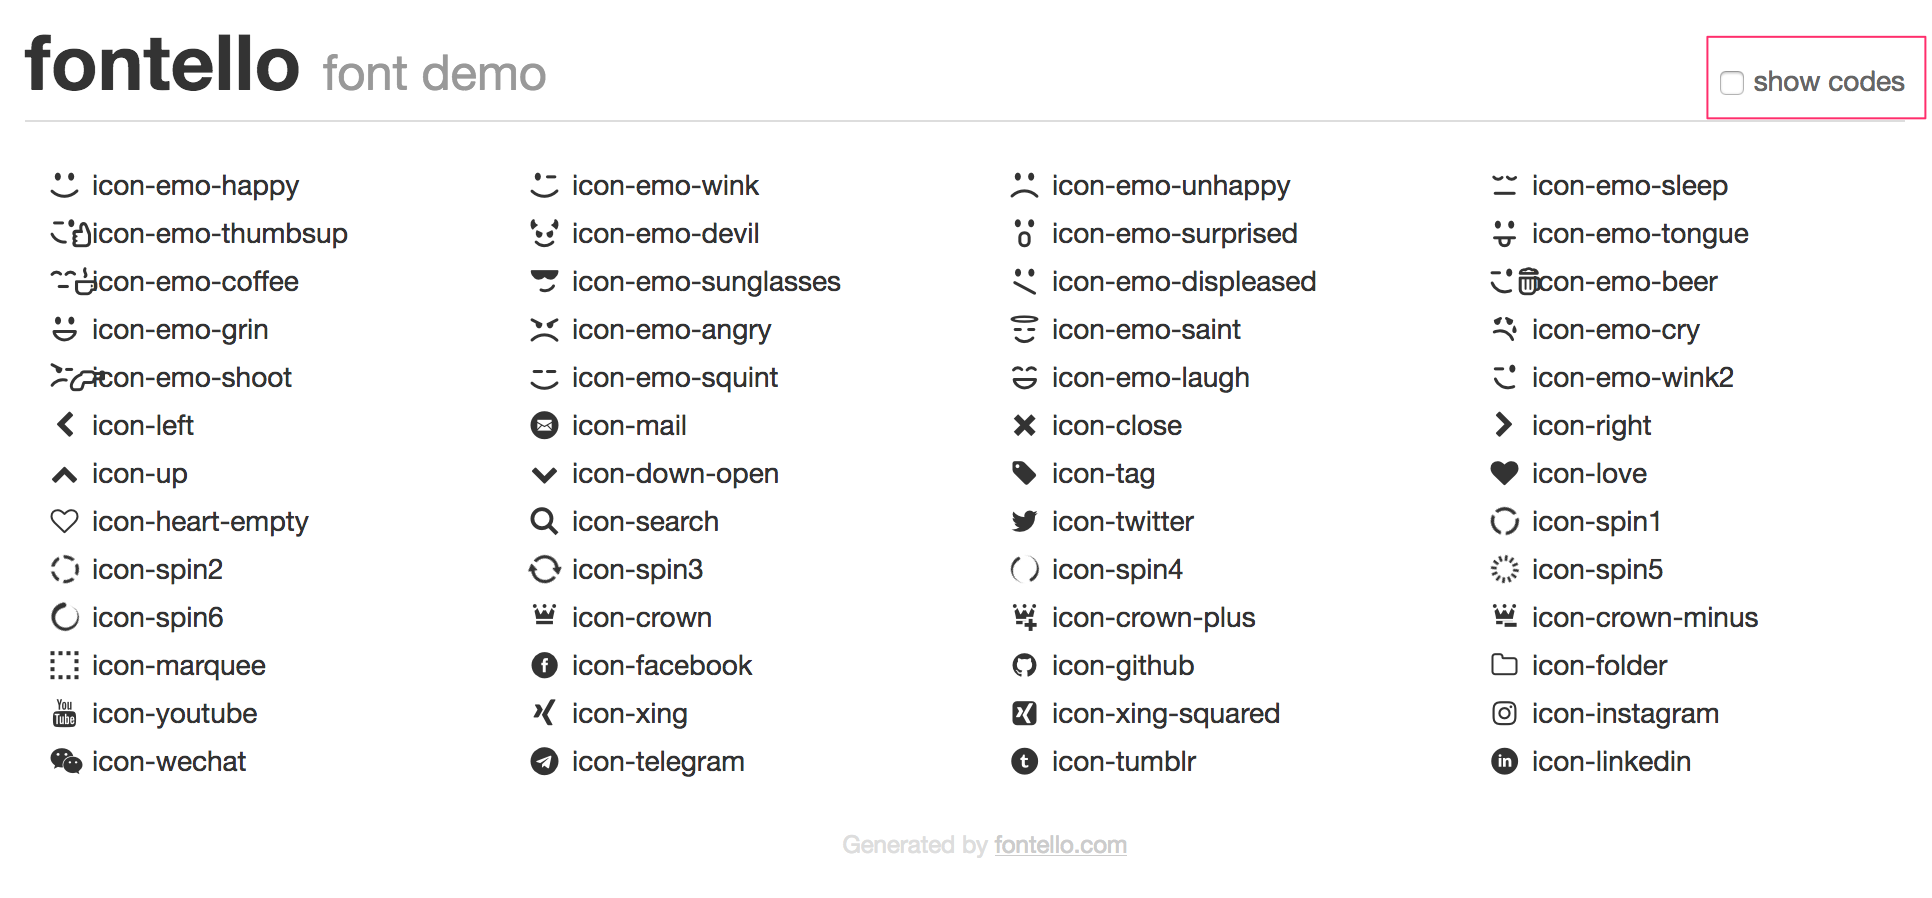The width and height of the screenshot is (1932, 898).
Task: Click the down-open chevron icon
Action: (544, 474)
